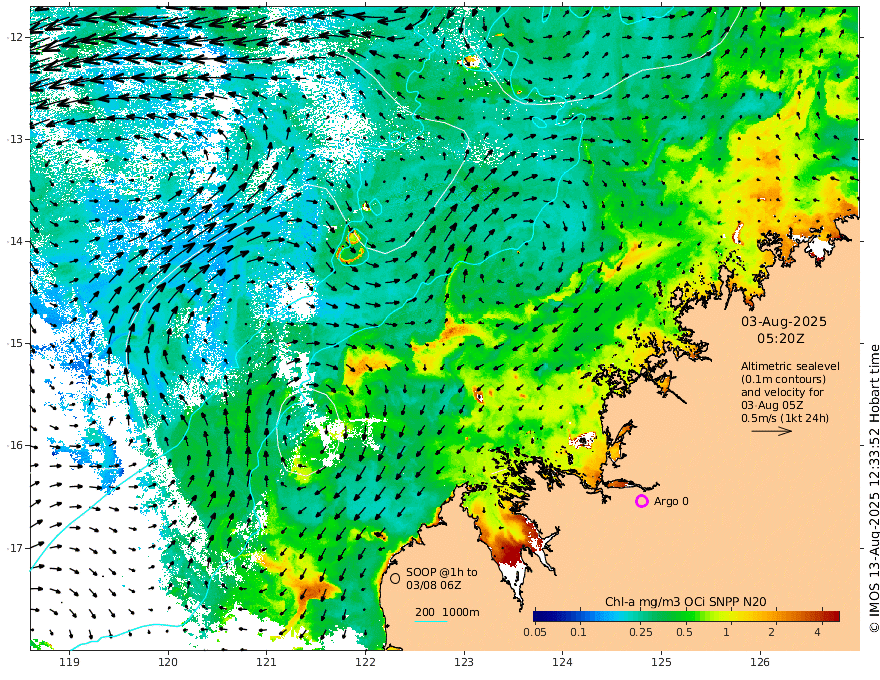This screenshot has width=880, height=680.
Task: Click longitude axis label 119
Action: point(69,662)
